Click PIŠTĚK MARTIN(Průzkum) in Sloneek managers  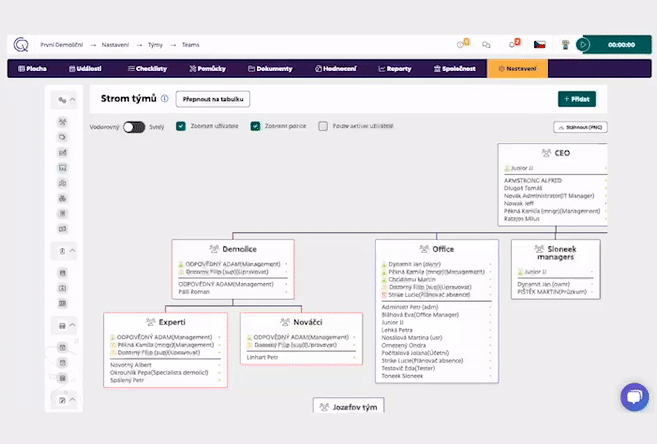pyautogui.click(x=552, y=292)
